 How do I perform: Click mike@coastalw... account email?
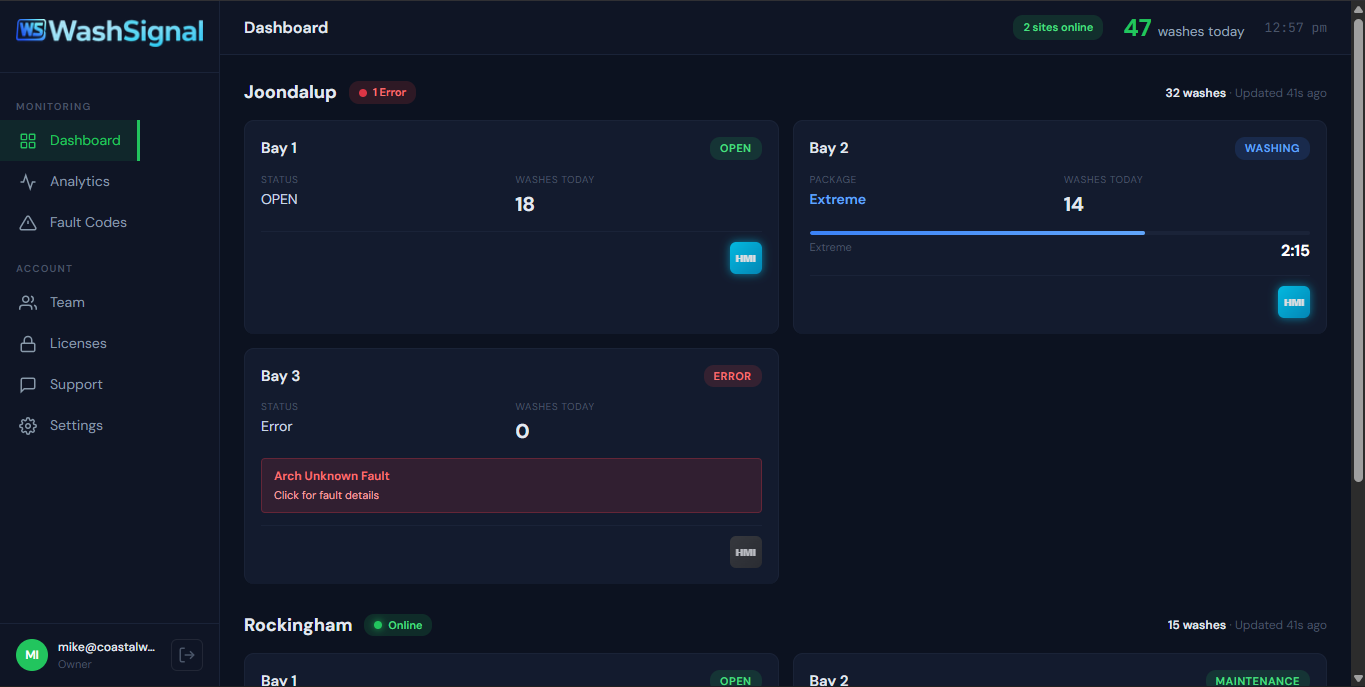(x=107, y=648)
